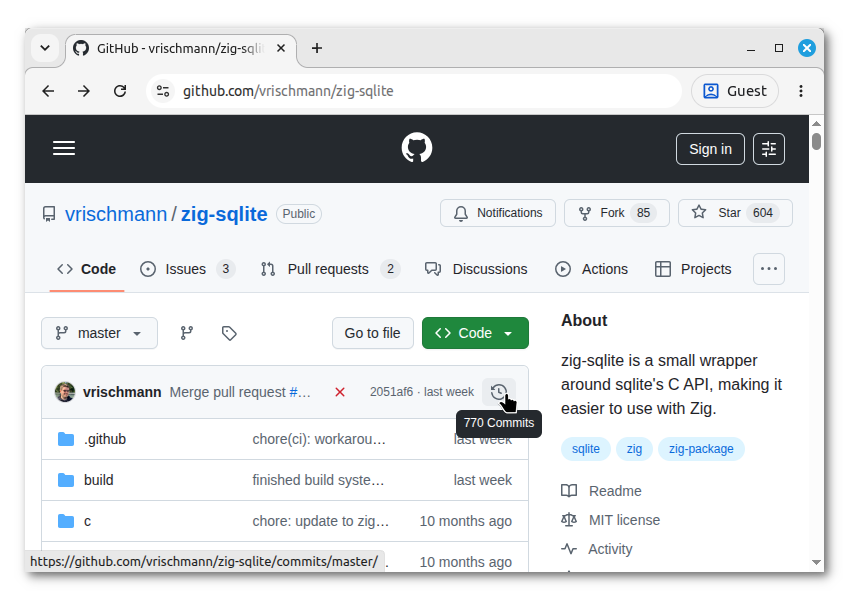
Task: Fork the repository
Action: [x=616, y=213]
